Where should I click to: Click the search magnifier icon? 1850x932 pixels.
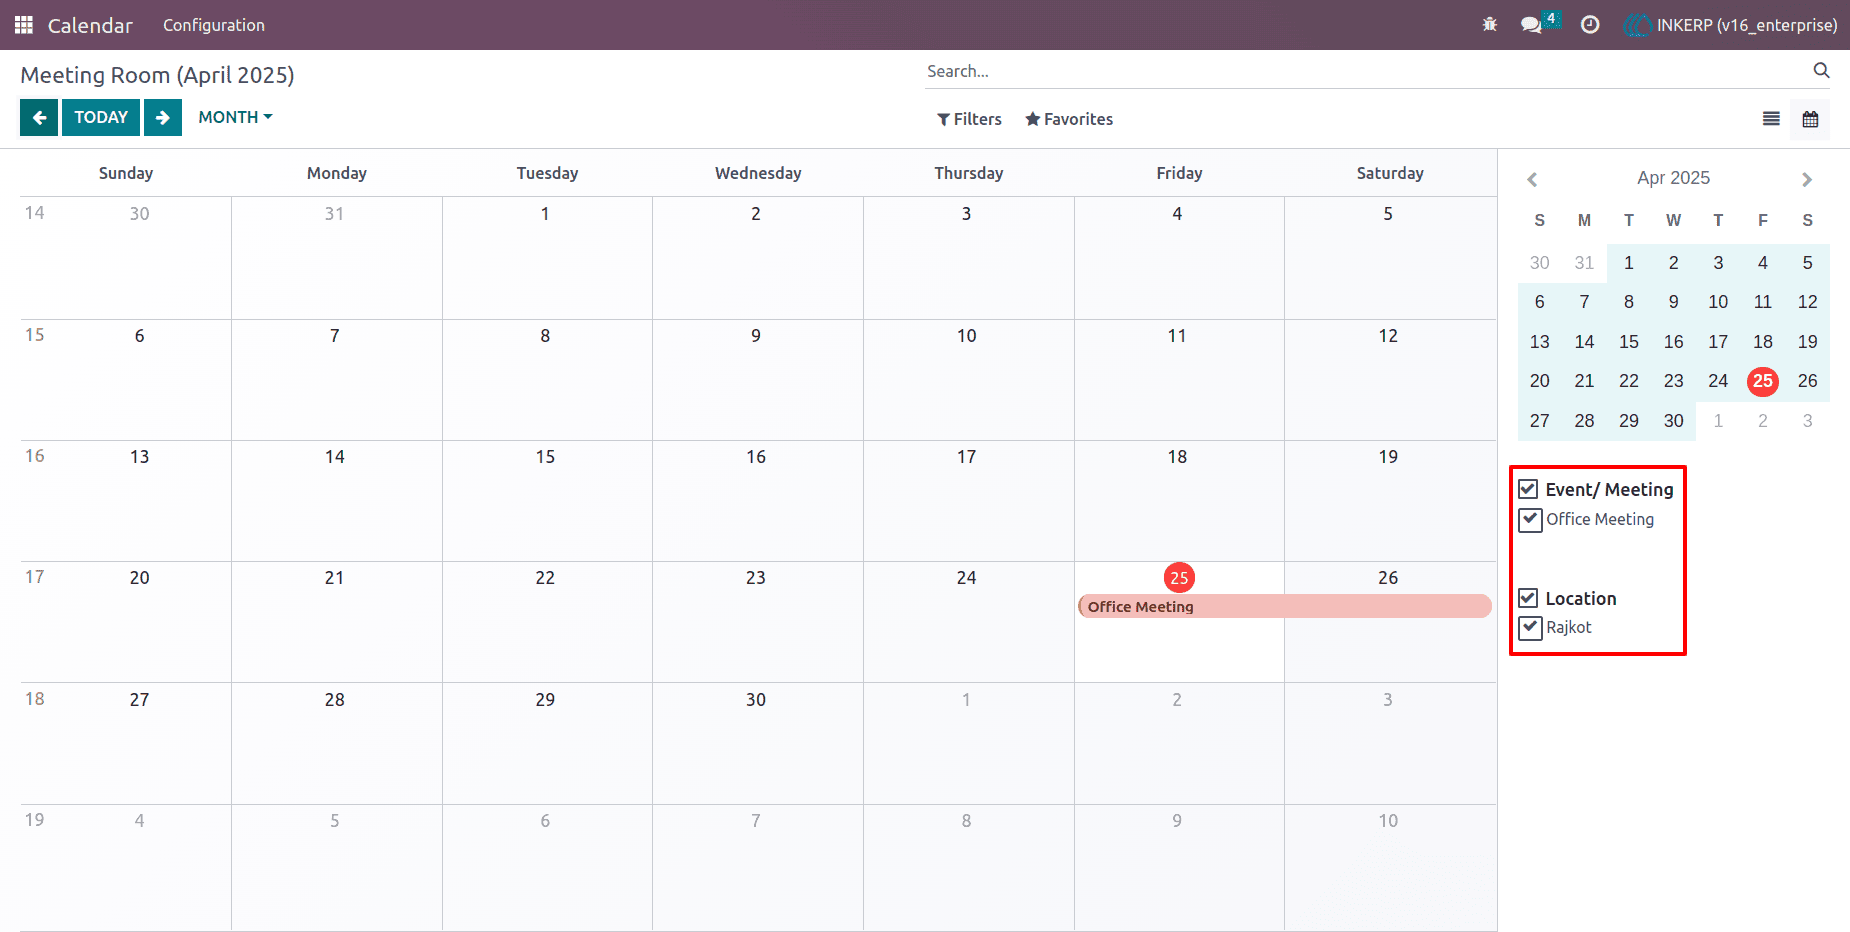tap(1821, 70)
